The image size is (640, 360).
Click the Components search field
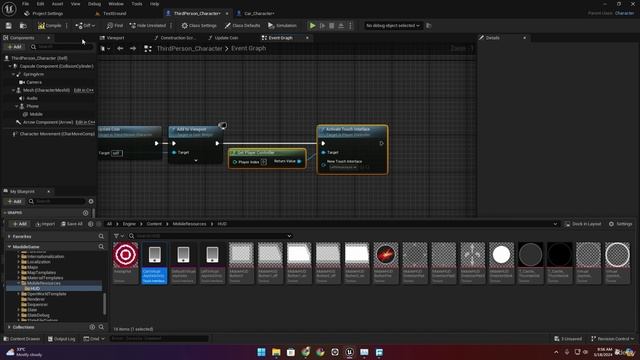pyautogui.click(x=61, y=47)
